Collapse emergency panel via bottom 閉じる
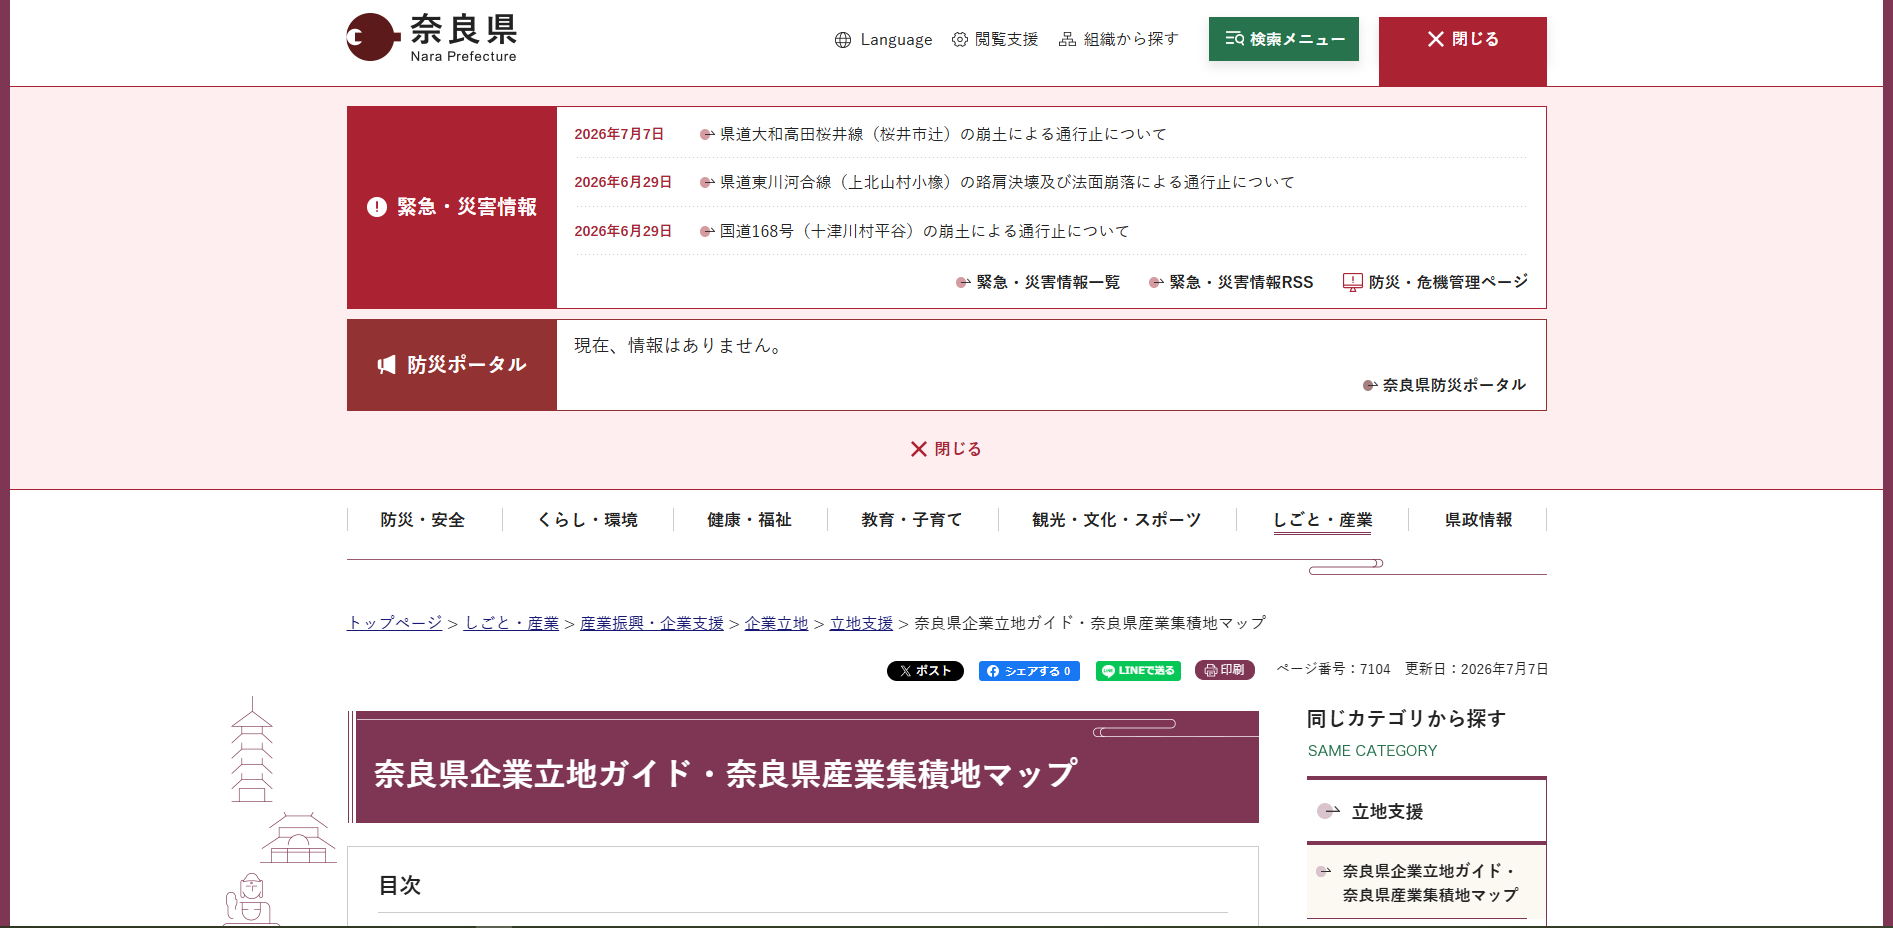This screenshot has width=1893, height=928. point(946,449)
